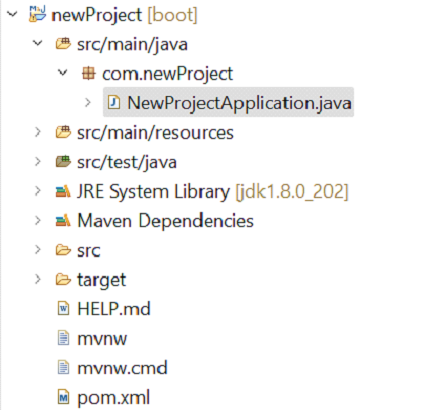This screenshot has height=410, width=444.
Task: Expand Maven Dependencies node
Action: [x=38, y=220]
